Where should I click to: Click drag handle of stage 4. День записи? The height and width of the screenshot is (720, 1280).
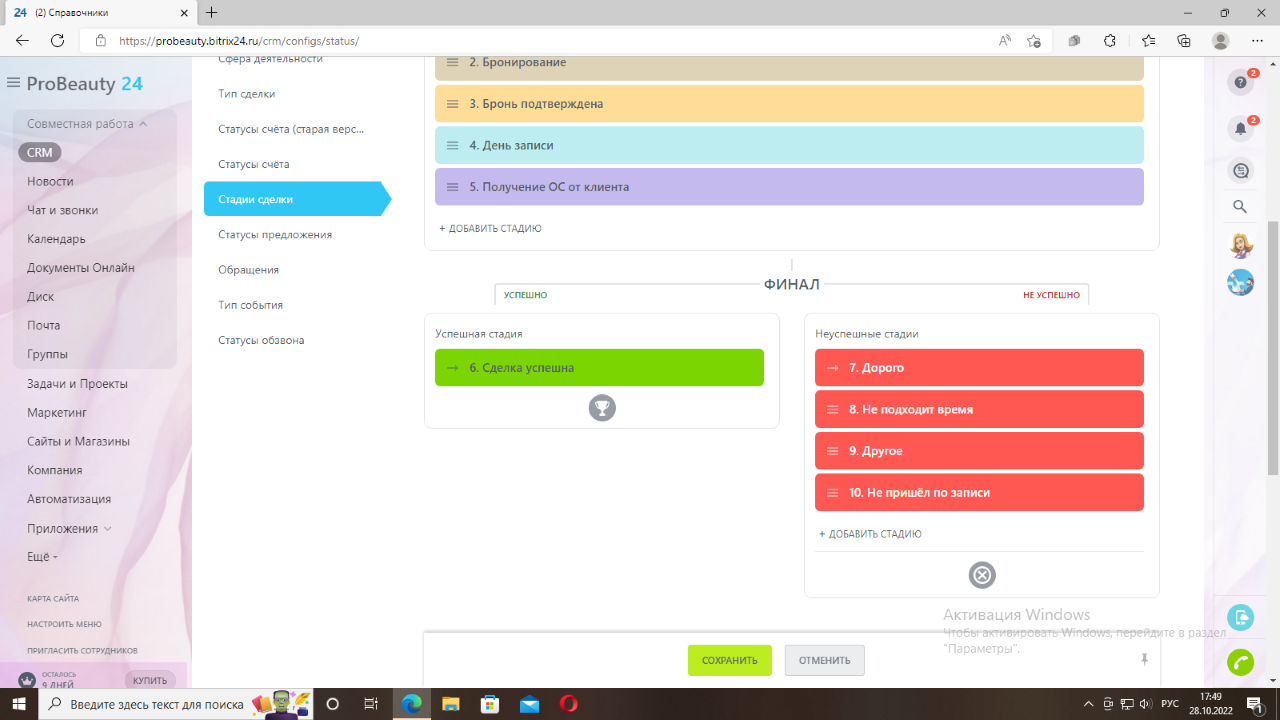click(452, 145)
